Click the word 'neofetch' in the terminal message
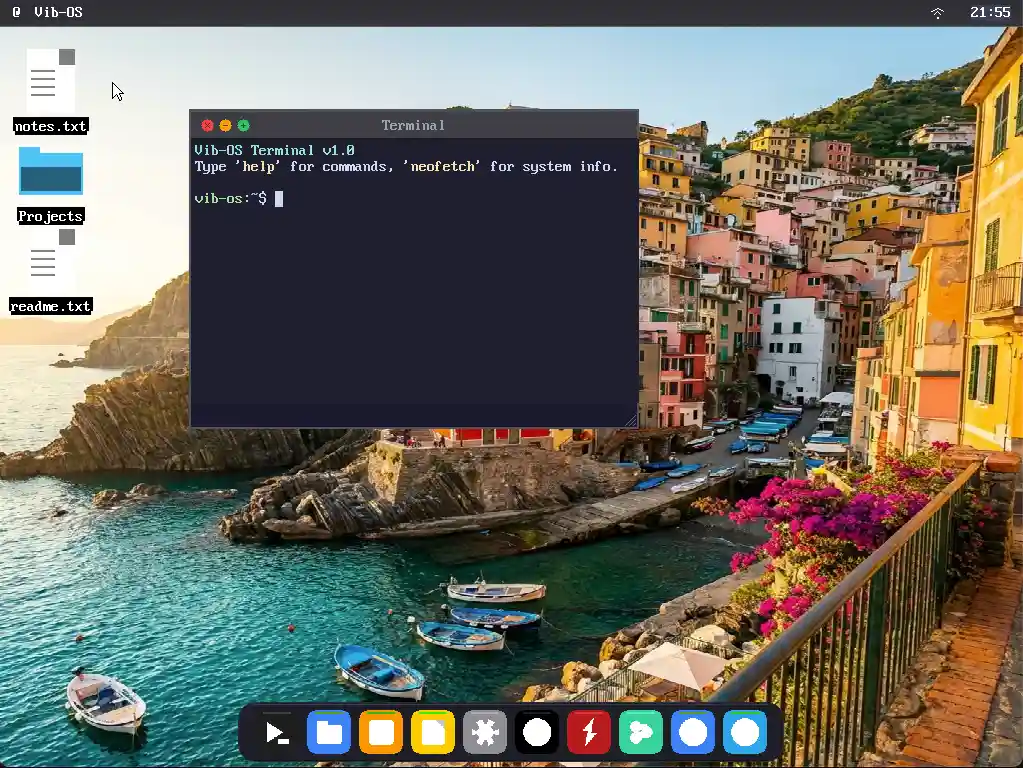The height and width of the screenshot is (768, 1023). 441,166
